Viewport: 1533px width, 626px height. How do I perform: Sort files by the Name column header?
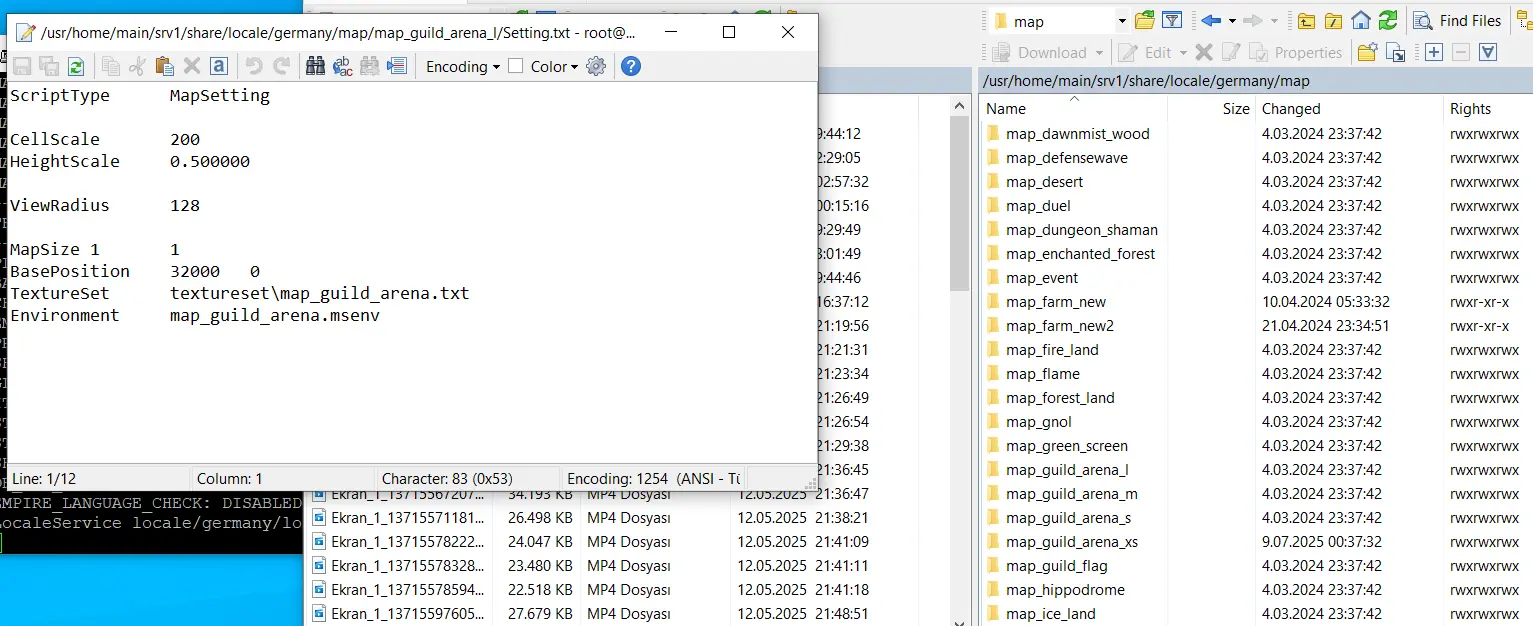1006,109
